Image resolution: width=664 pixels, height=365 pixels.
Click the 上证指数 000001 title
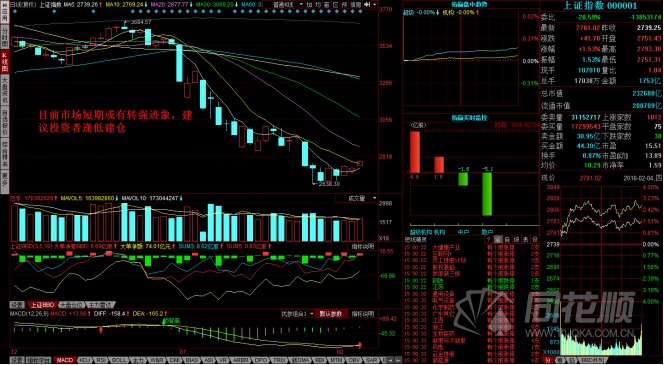600,6
